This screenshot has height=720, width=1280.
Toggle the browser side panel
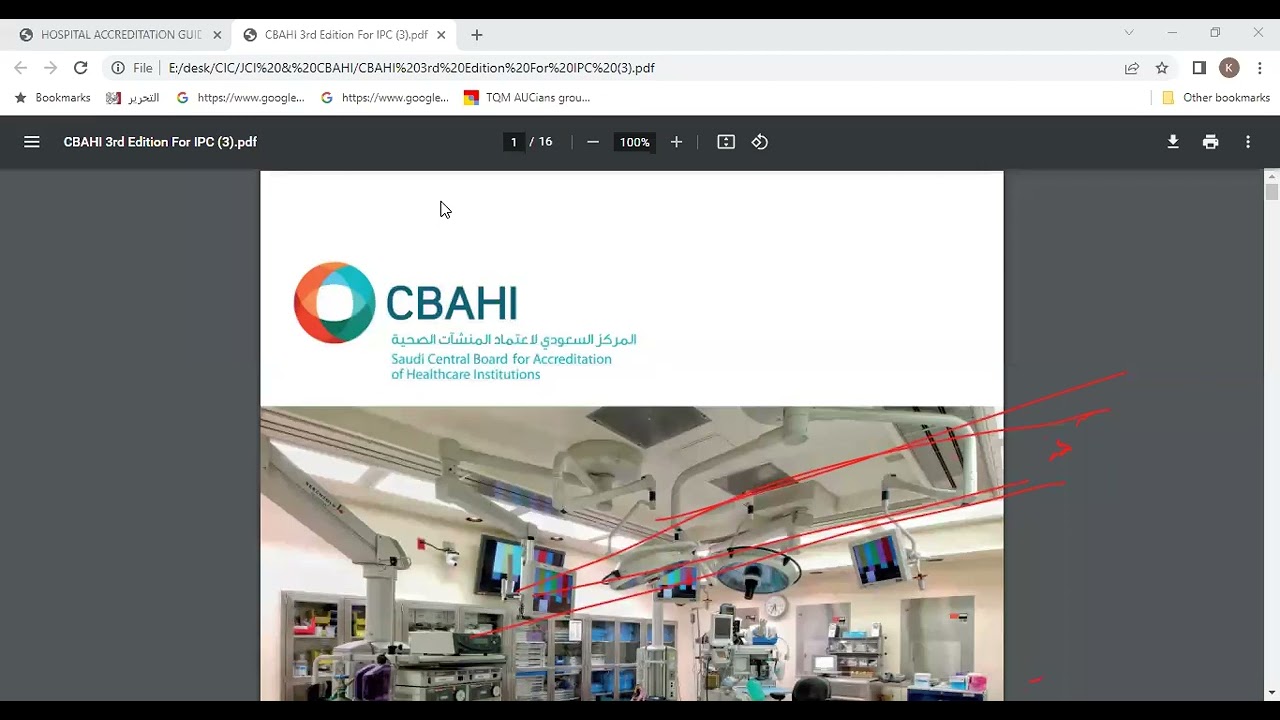point(1199,68)
